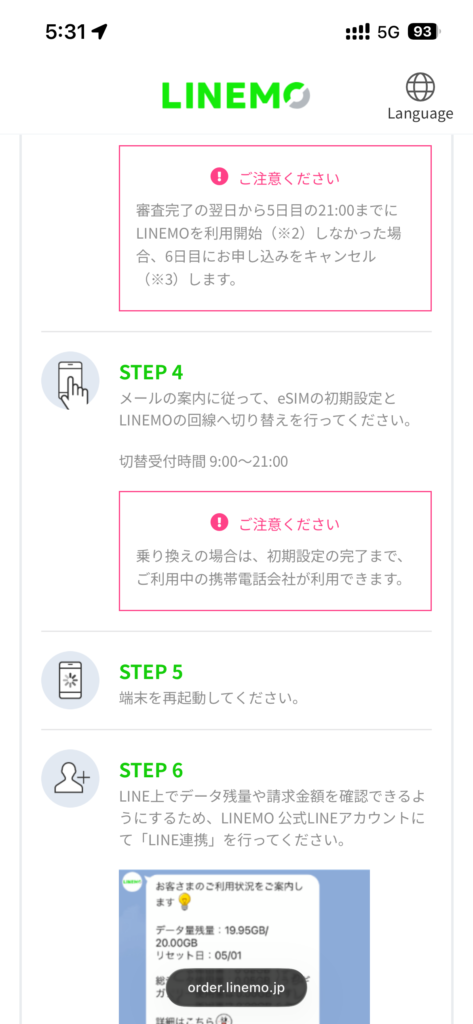This screenshot has height=1024, width=473.
Task: Select the STEP 5 heading
Action: tap(152, 672)
